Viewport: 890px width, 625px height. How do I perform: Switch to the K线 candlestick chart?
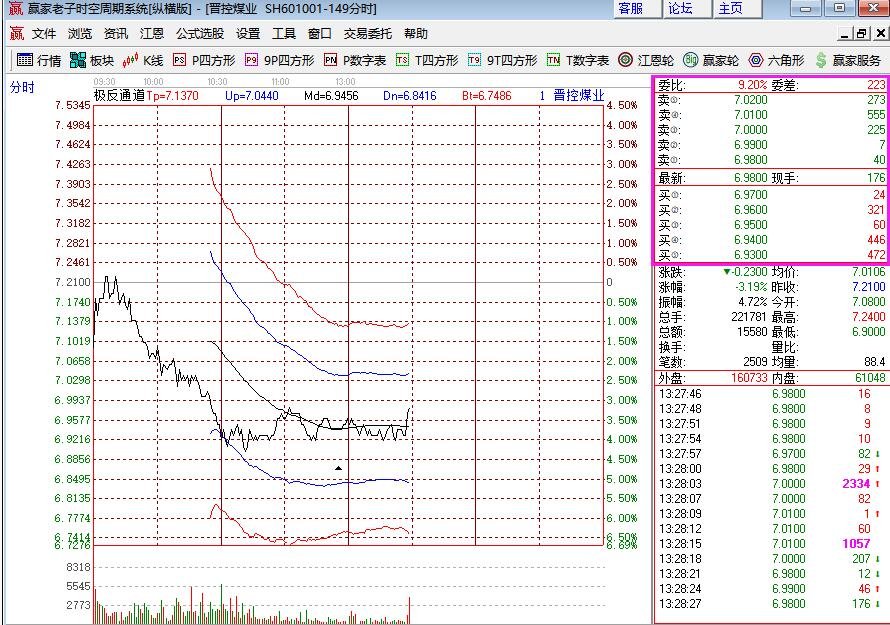(x=142, y=60)
